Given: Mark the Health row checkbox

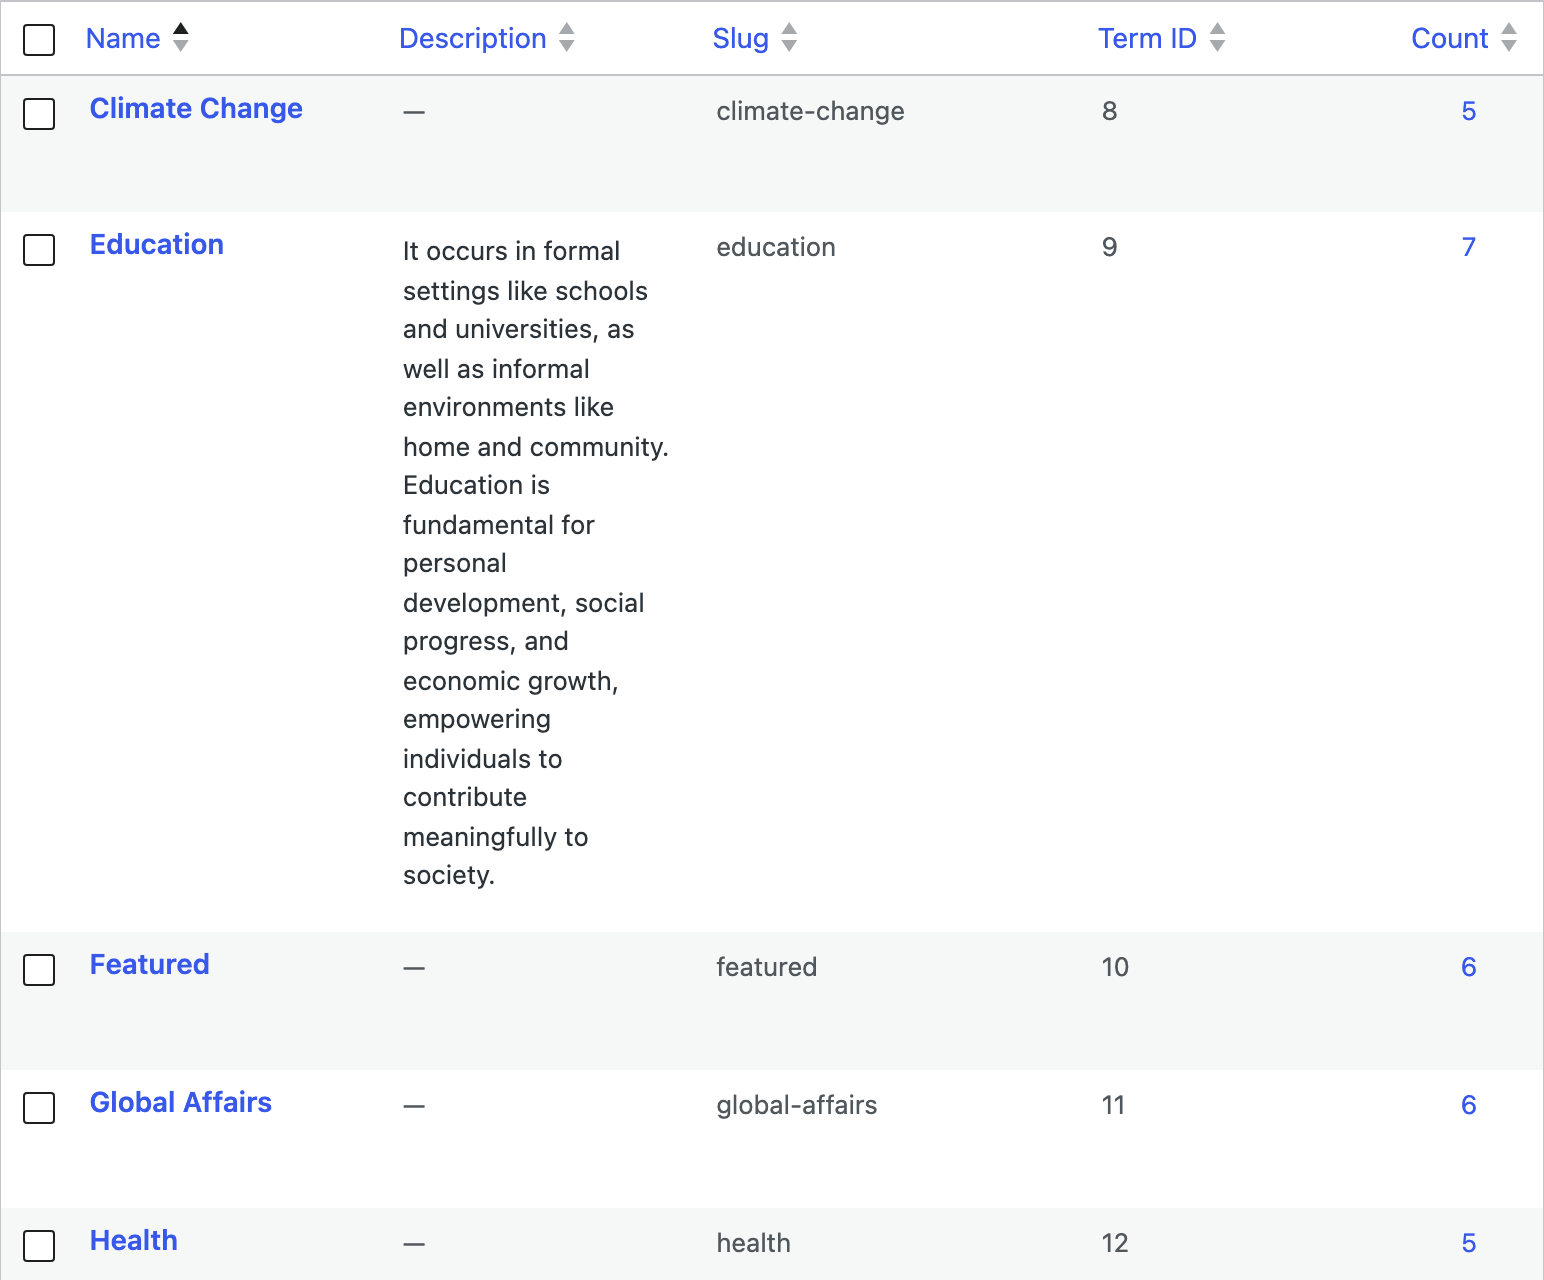Looking at the screenshot, I should (39, 1246).
